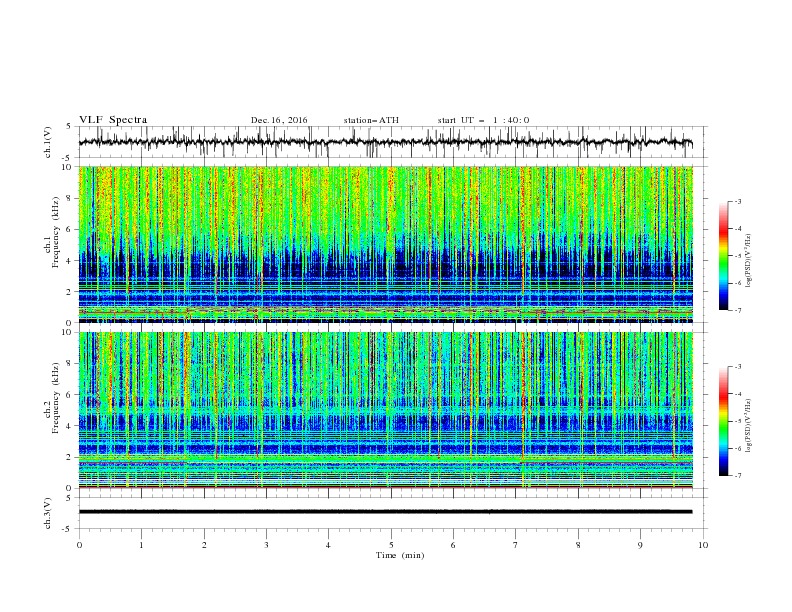792x612 pixels.
Task: Click the "-7" tick on upper colorbar
Action: point(738,310)
